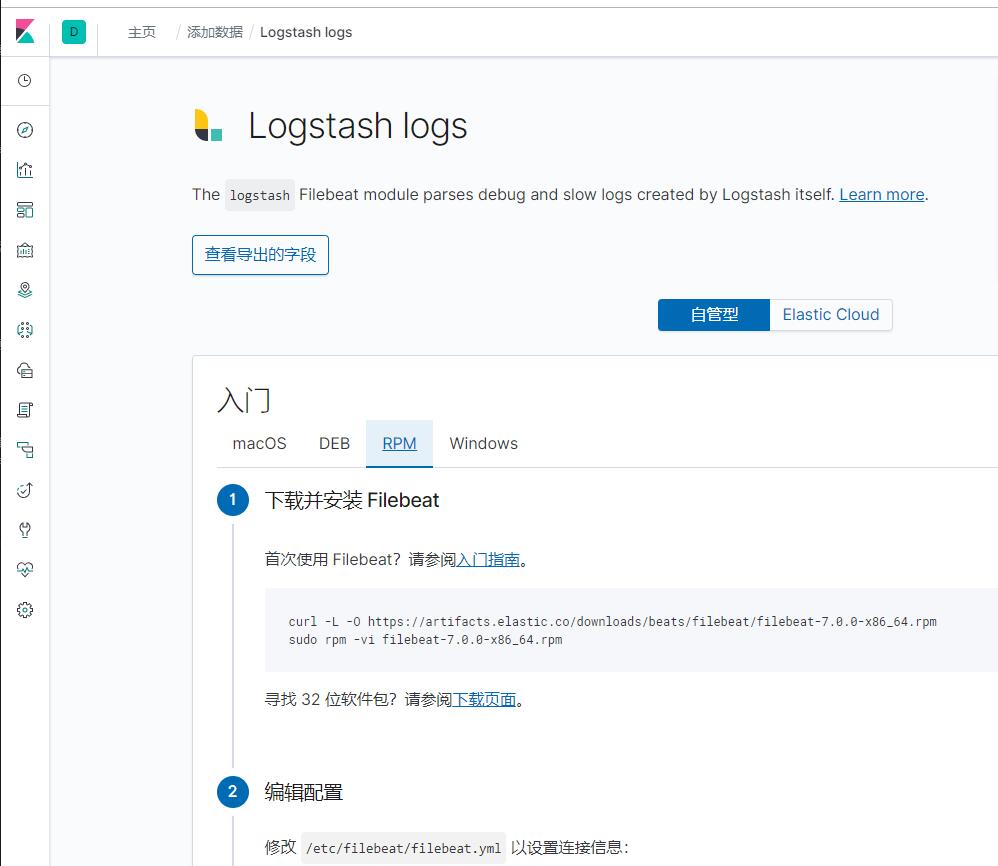This screenshot has height=866, width=998.
Task: Click the inline logstash code tag
Action: point(260,195)
